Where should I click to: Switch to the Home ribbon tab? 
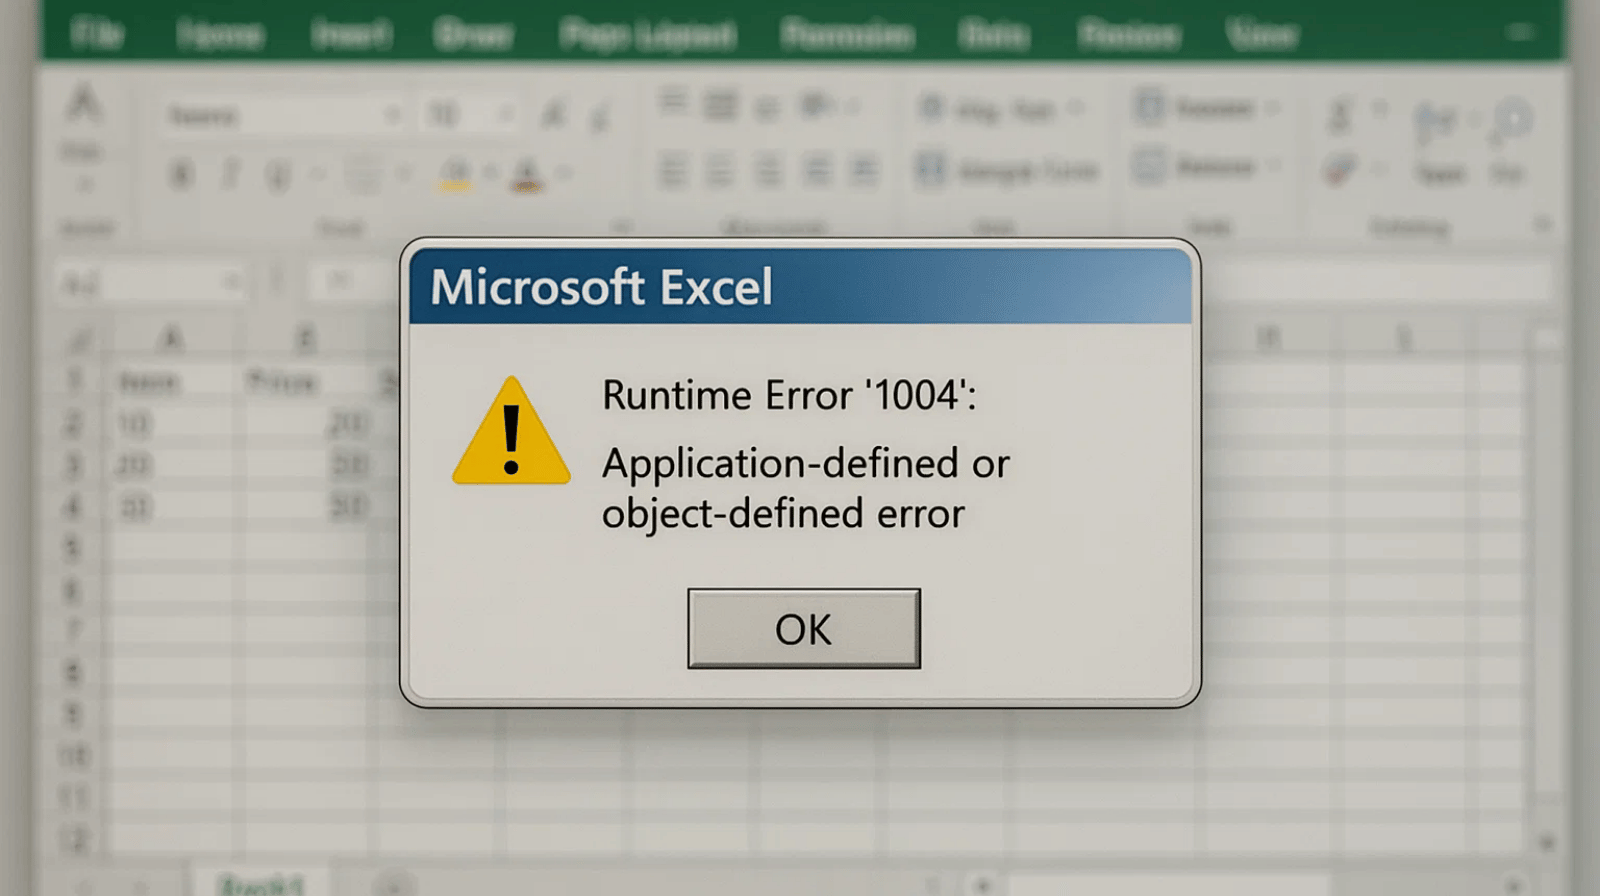coord(220,35)
